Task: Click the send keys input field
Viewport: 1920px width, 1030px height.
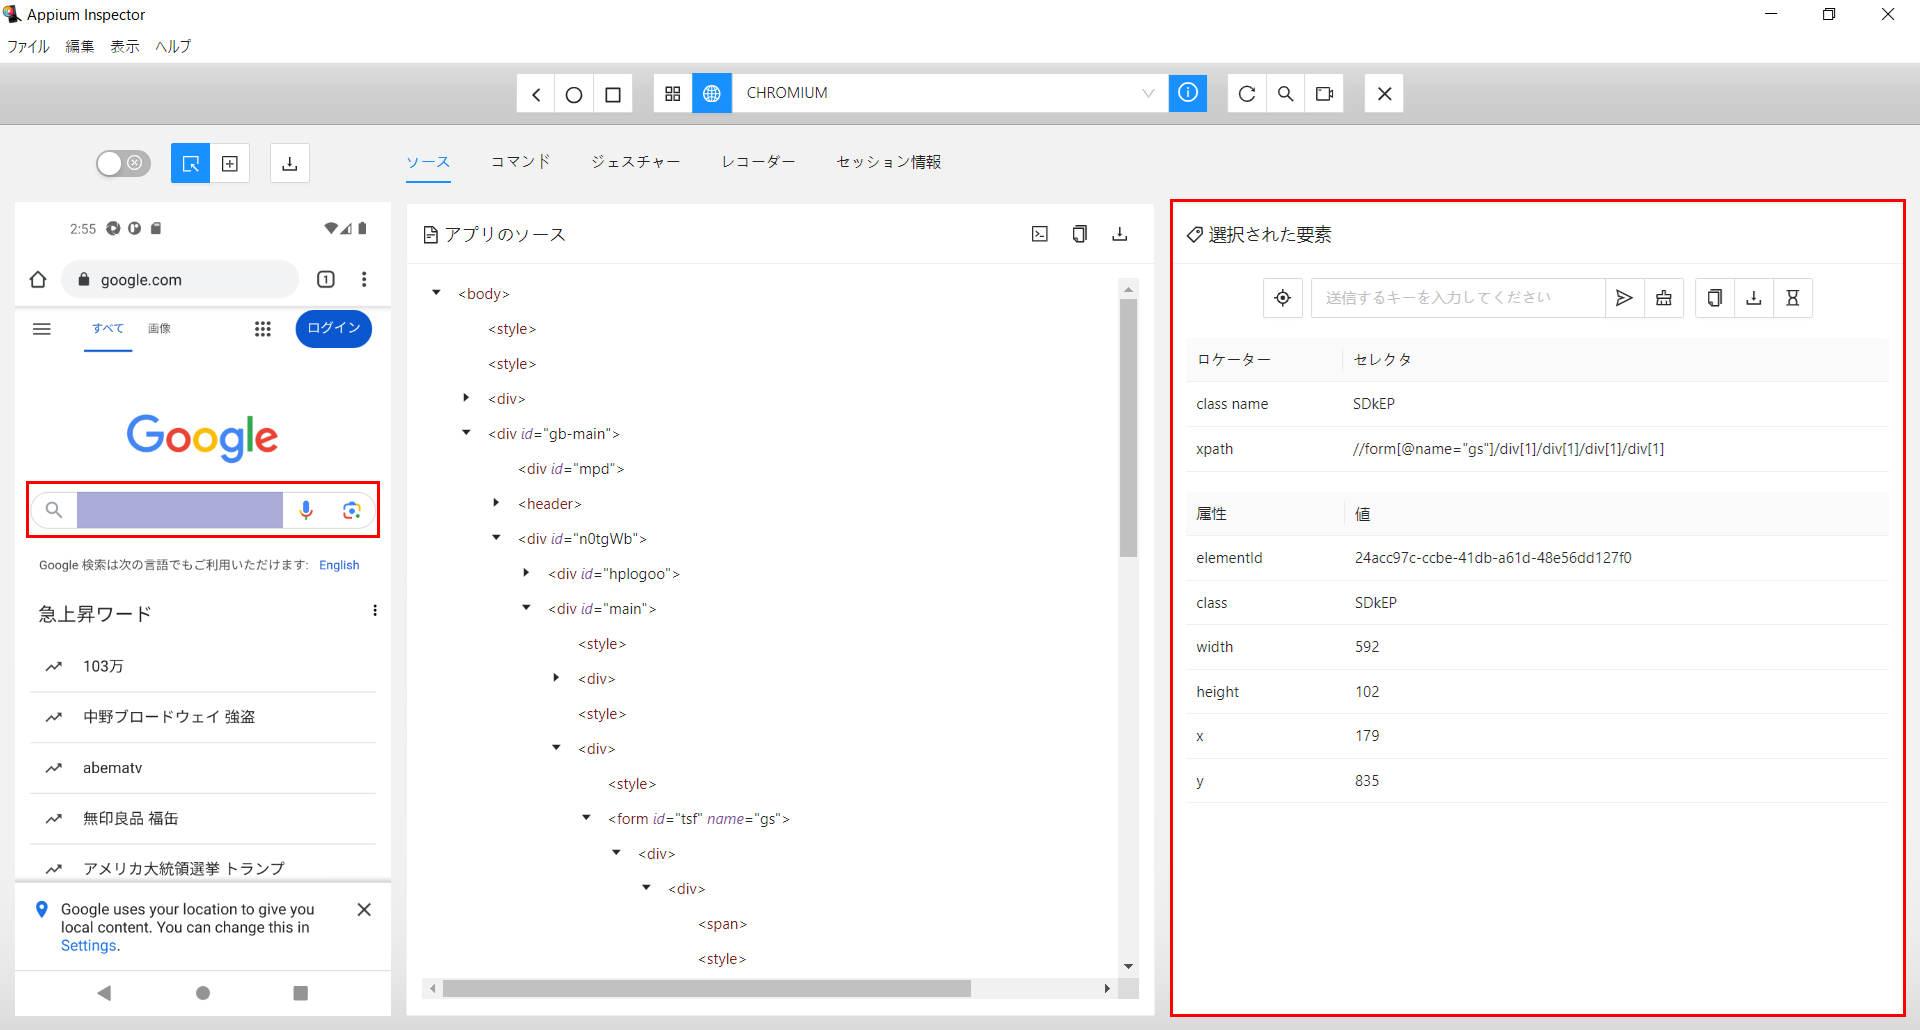Action: pyautogui.click(x=1457, y=298)
